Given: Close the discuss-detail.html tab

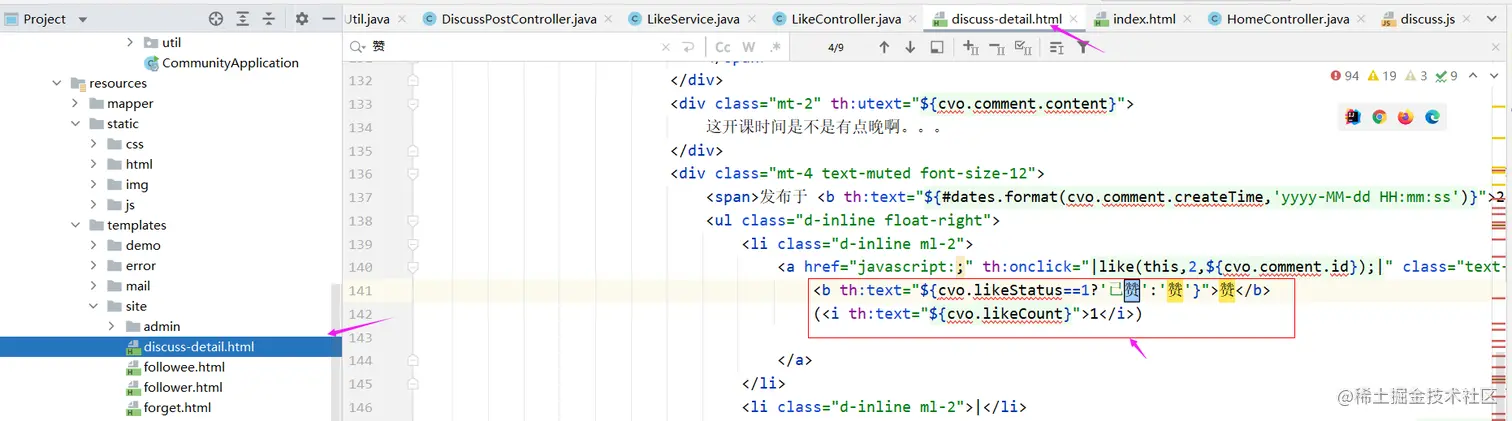Looking at the screenshot, I should pos(1075,19).
